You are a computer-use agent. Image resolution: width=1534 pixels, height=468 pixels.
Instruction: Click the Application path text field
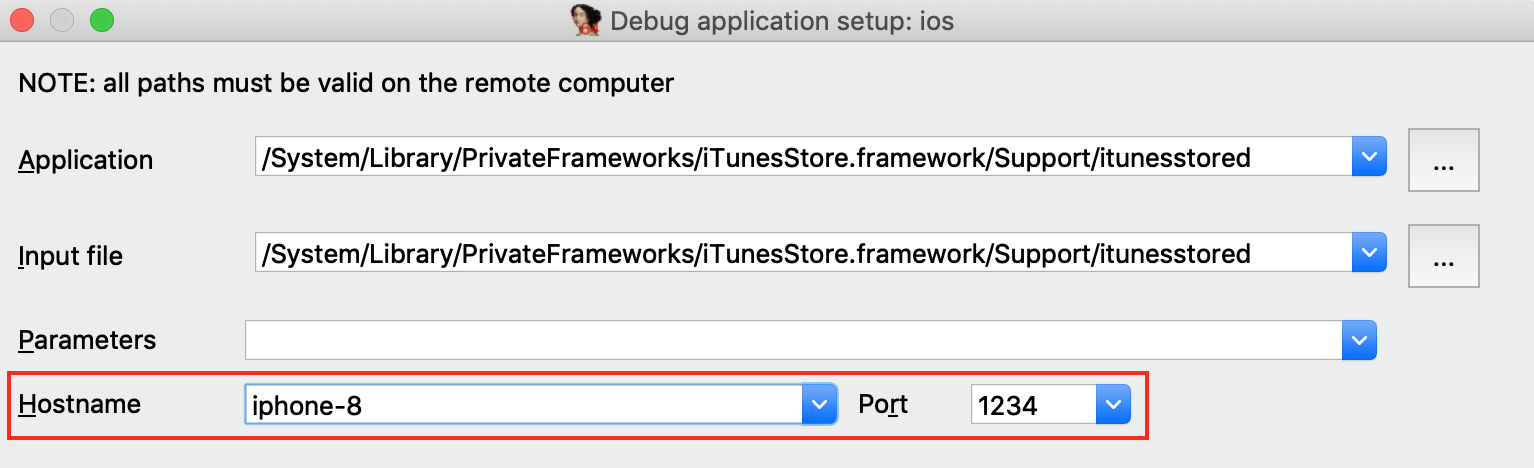pos(802,158)
